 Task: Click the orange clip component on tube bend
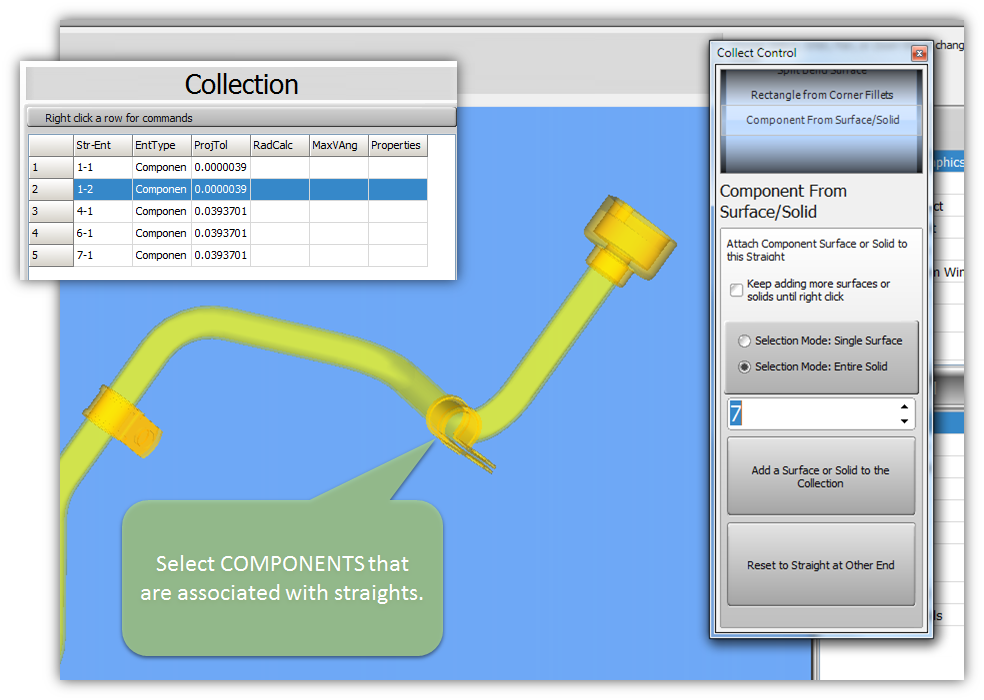(450, 425)
